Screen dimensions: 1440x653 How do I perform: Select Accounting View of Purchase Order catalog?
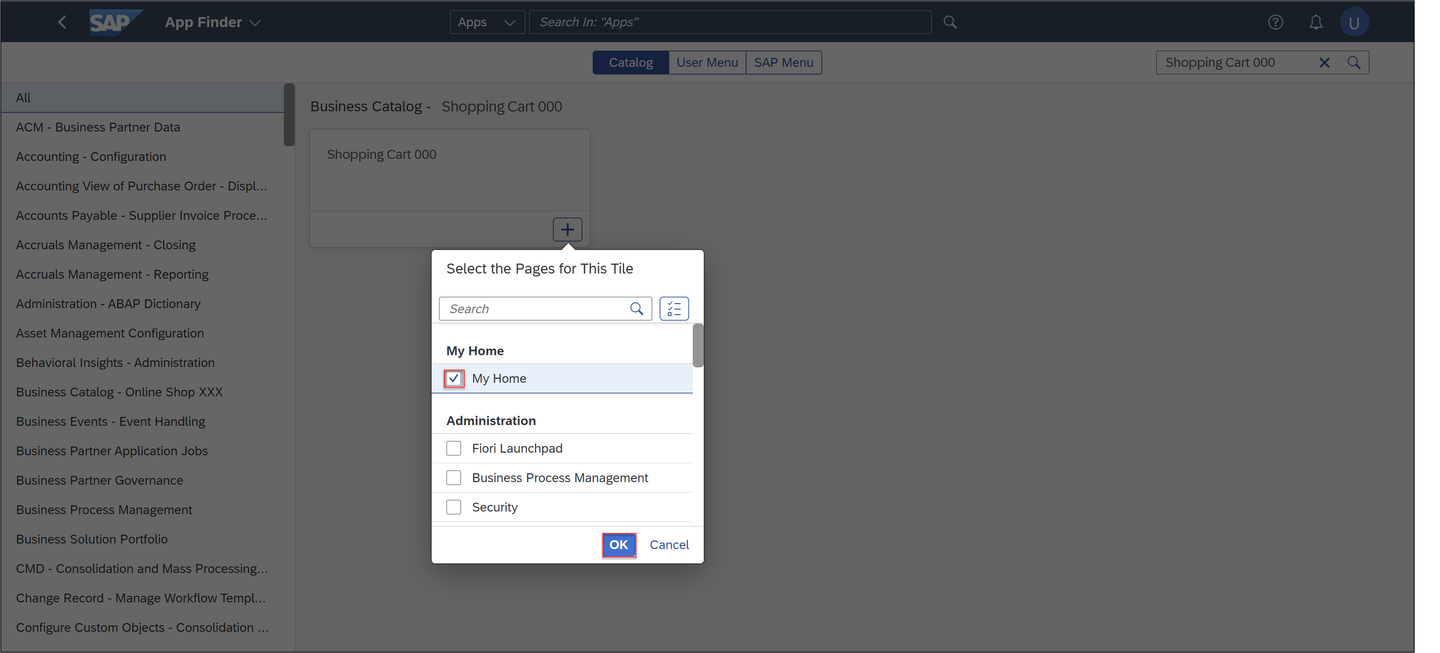pyautogui.click(x=142, y=186)
